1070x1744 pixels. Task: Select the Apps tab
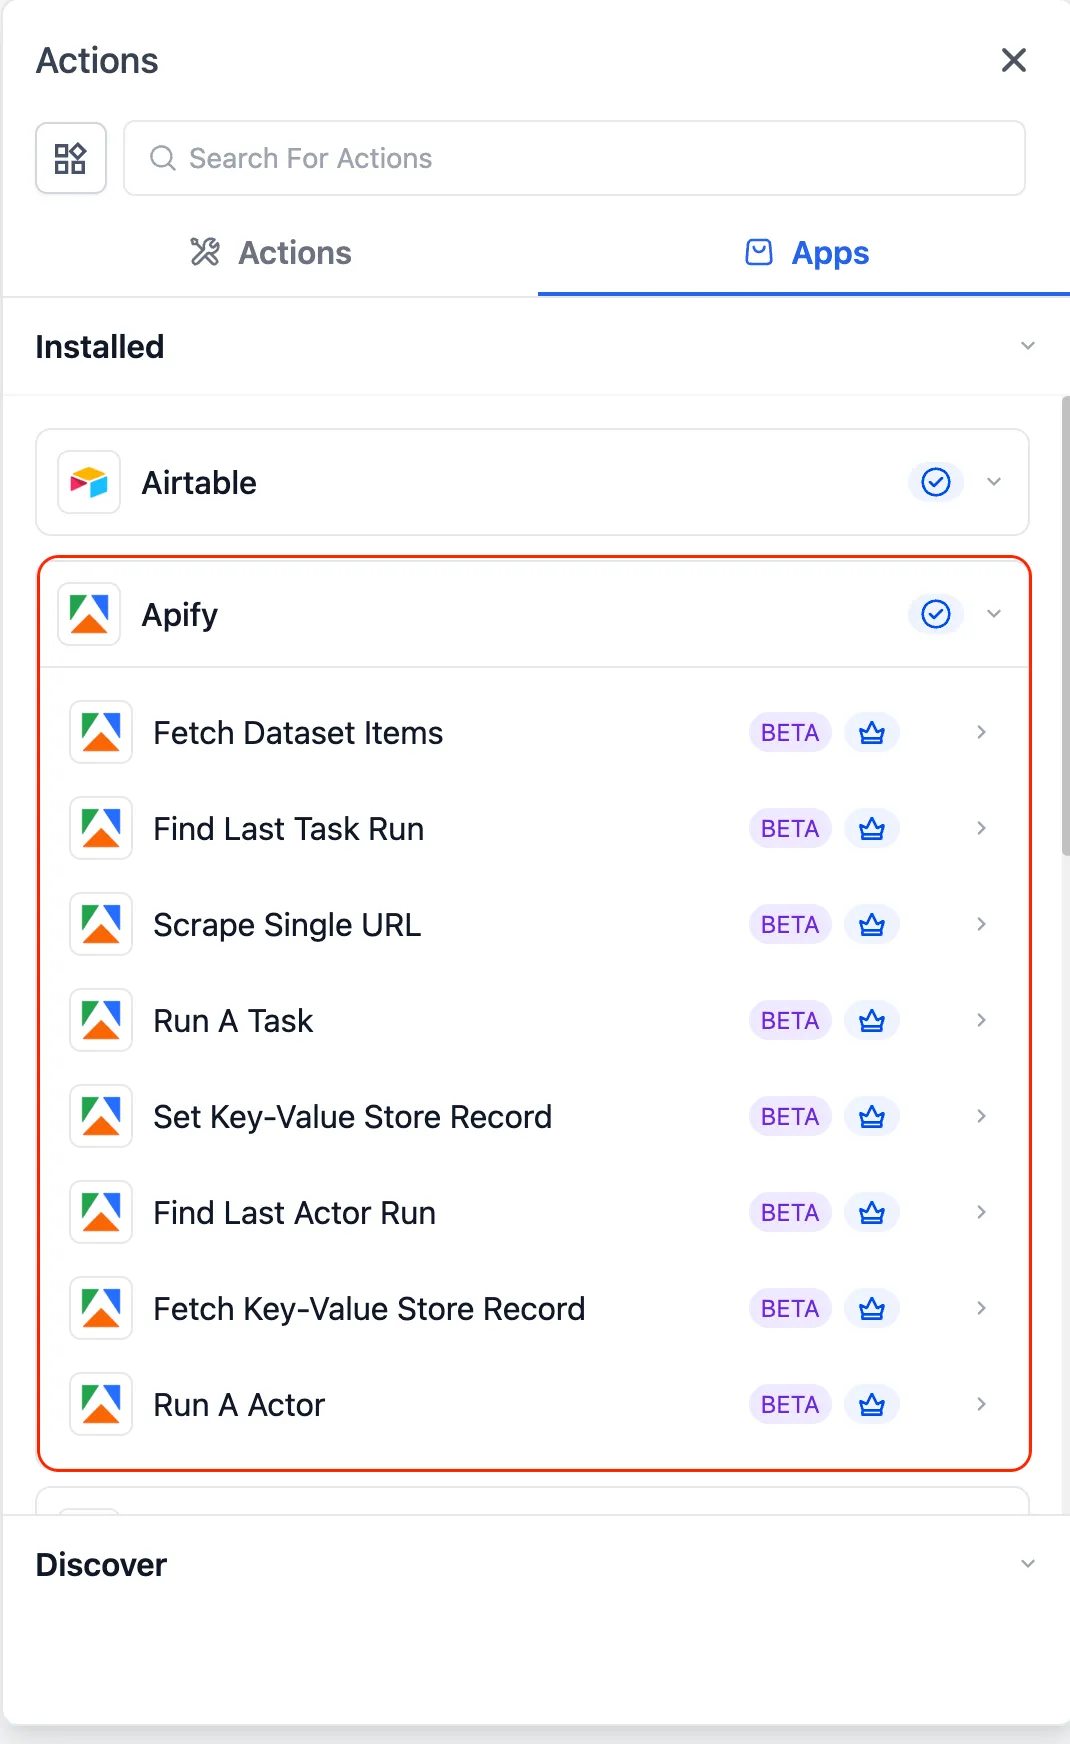[x=806, y=253]
